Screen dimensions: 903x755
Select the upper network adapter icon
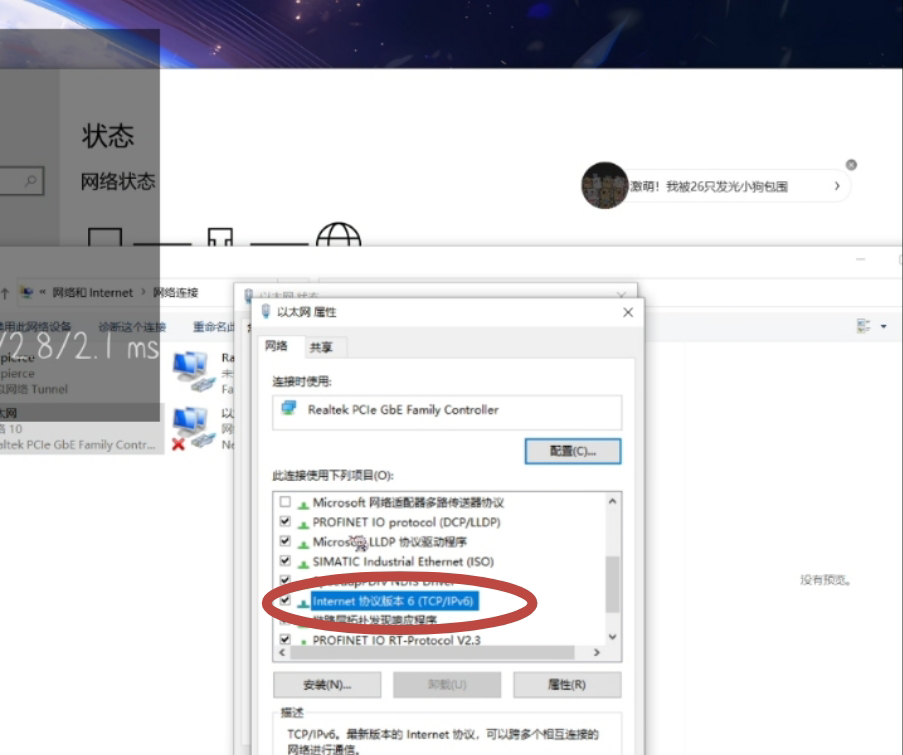(194, 371)
